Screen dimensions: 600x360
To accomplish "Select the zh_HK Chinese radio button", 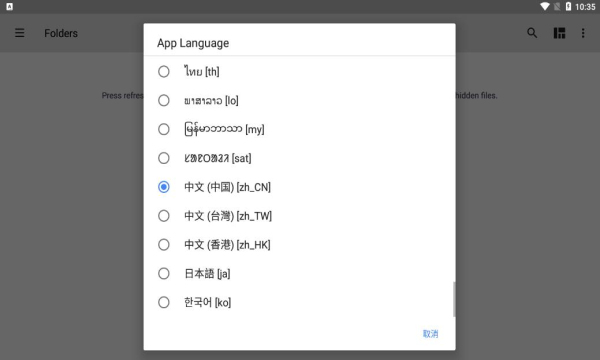I will [164, 244].
